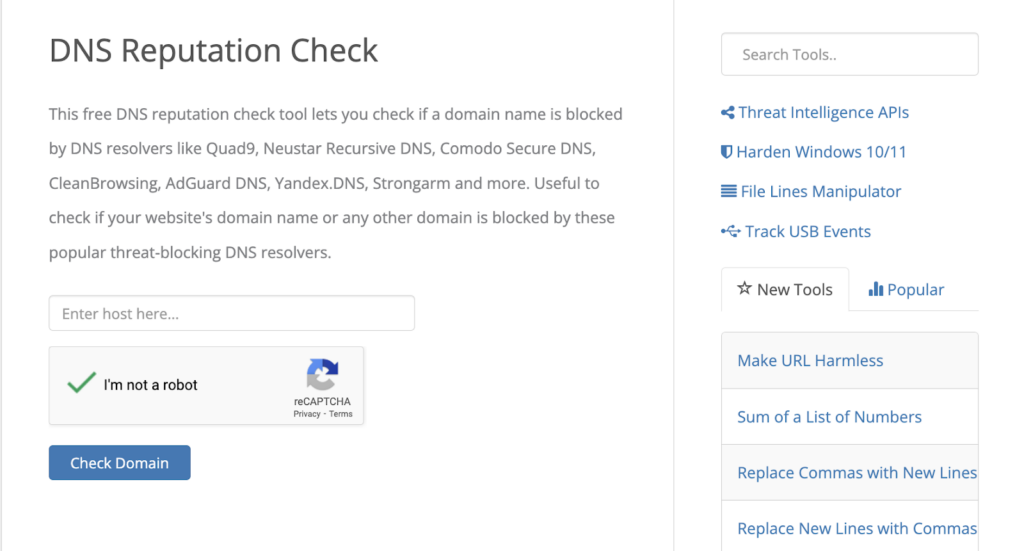This screenshot has width=1024, height=551.
Task: Toggle the I'm not a robot checkbox
Action: point(82,384)
